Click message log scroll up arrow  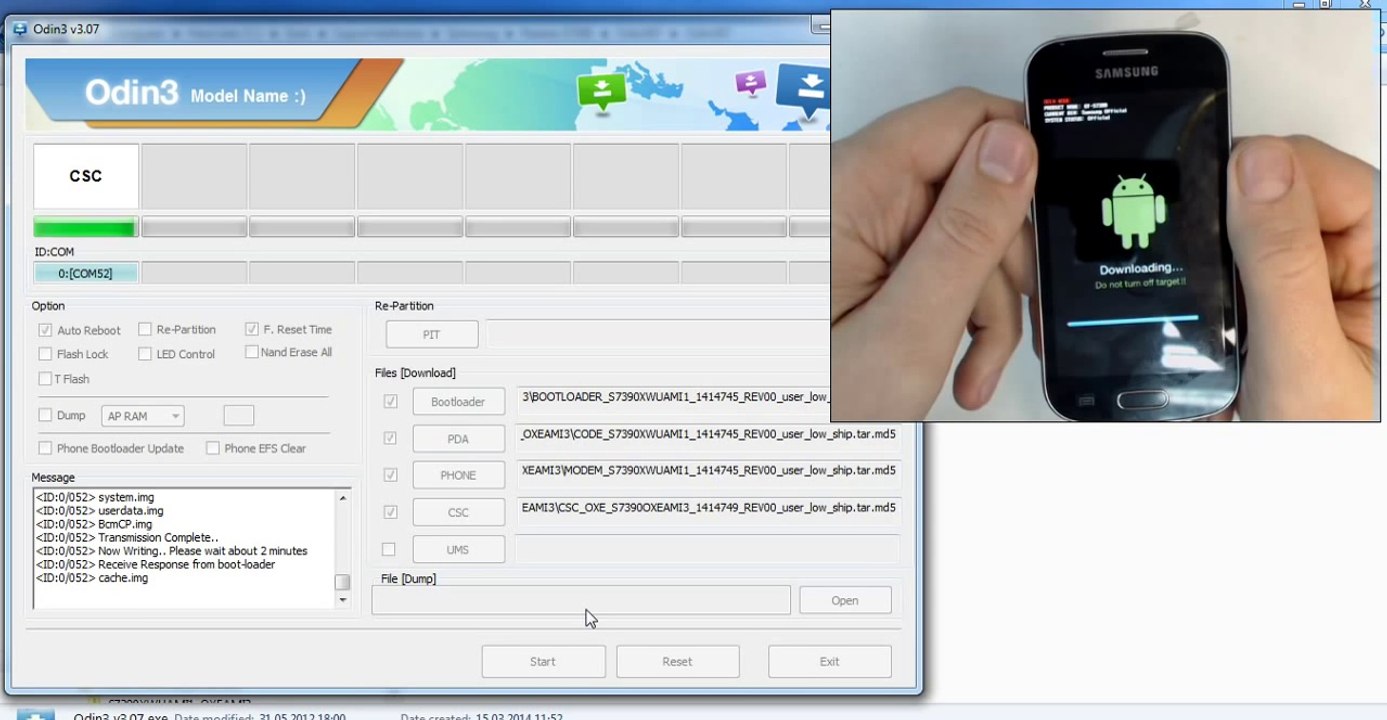[343, 498]
